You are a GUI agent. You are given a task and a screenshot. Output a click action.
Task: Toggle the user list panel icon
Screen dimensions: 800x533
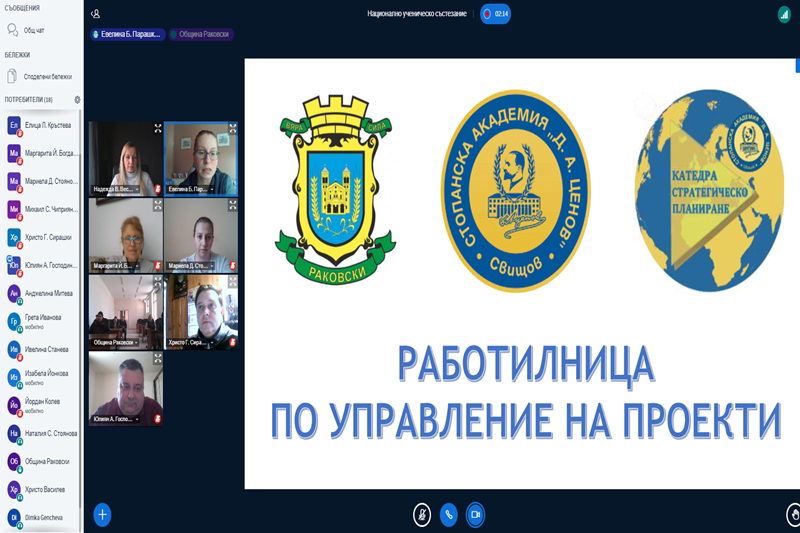[95, 14]
